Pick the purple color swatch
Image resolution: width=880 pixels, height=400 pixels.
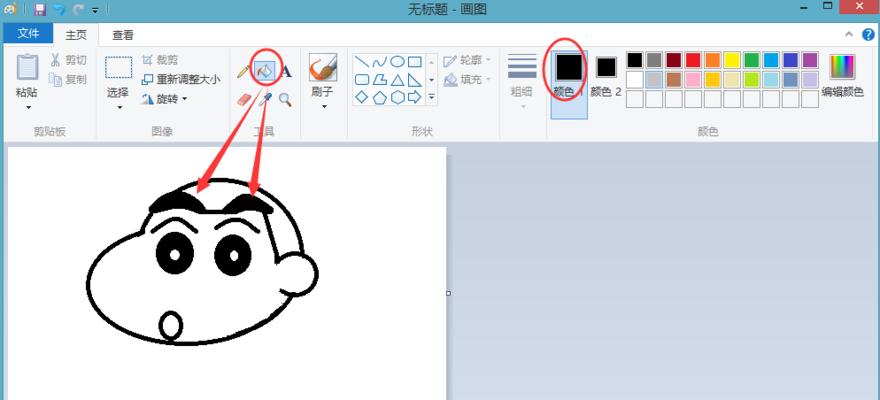(x=810, y=60)
